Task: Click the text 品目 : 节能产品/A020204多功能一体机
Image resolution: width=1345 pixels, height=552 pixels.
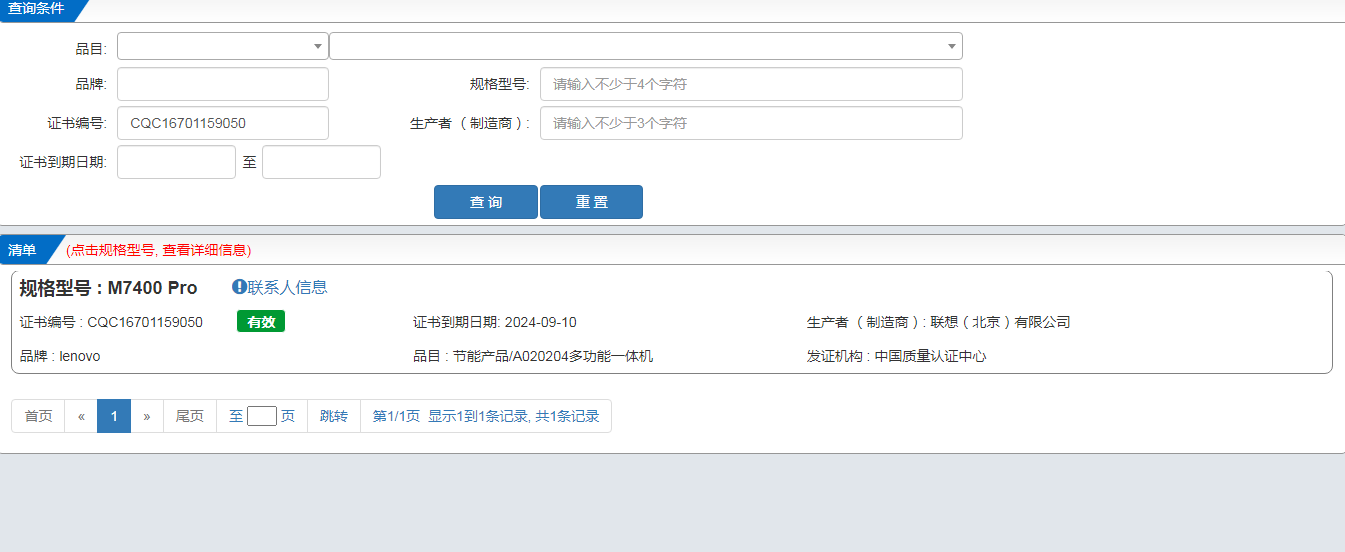Action: pyautogui.click(x=533, y=356)
